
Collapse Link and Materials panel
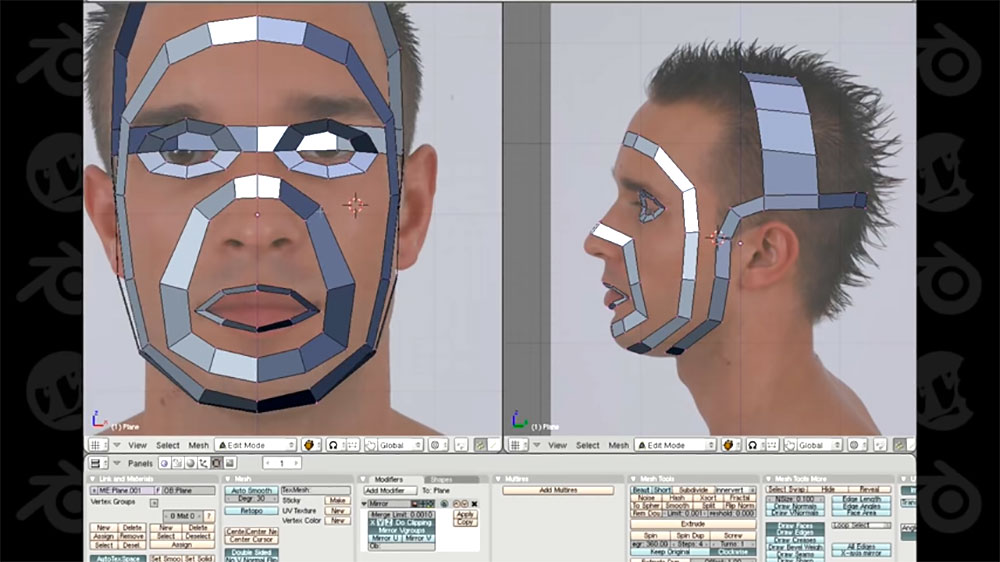click(93, 479)
